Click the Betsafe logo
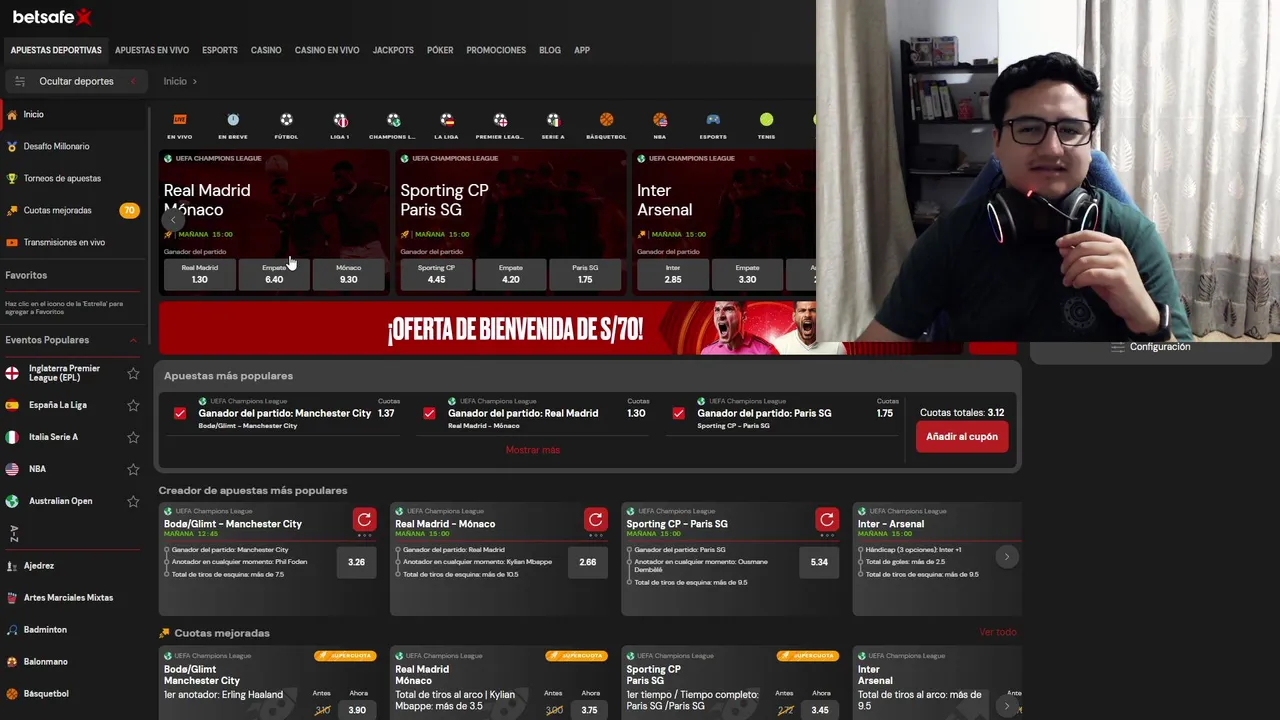This screenshot has width=1280, height=720. coord(51,17)
